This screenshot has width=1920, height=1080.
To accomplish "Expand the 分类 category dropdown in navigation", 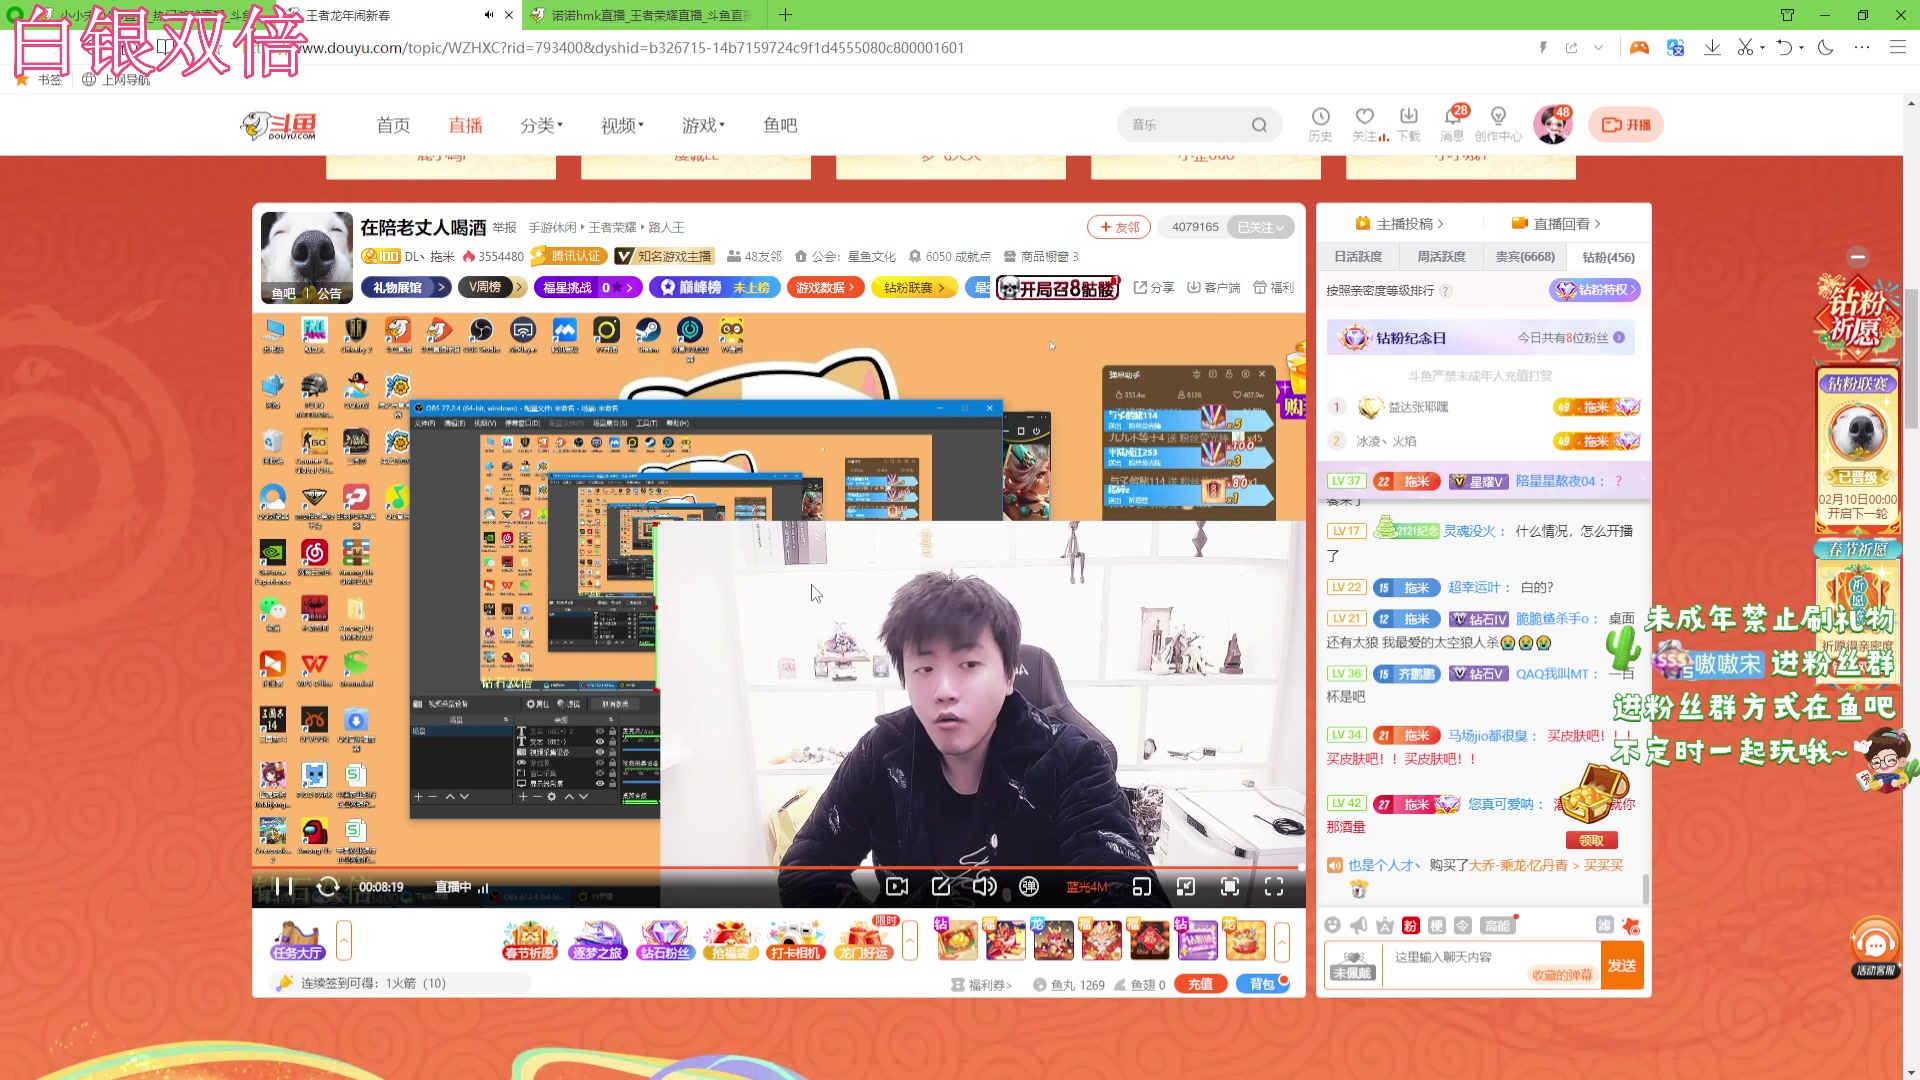I will pos(540,124).
